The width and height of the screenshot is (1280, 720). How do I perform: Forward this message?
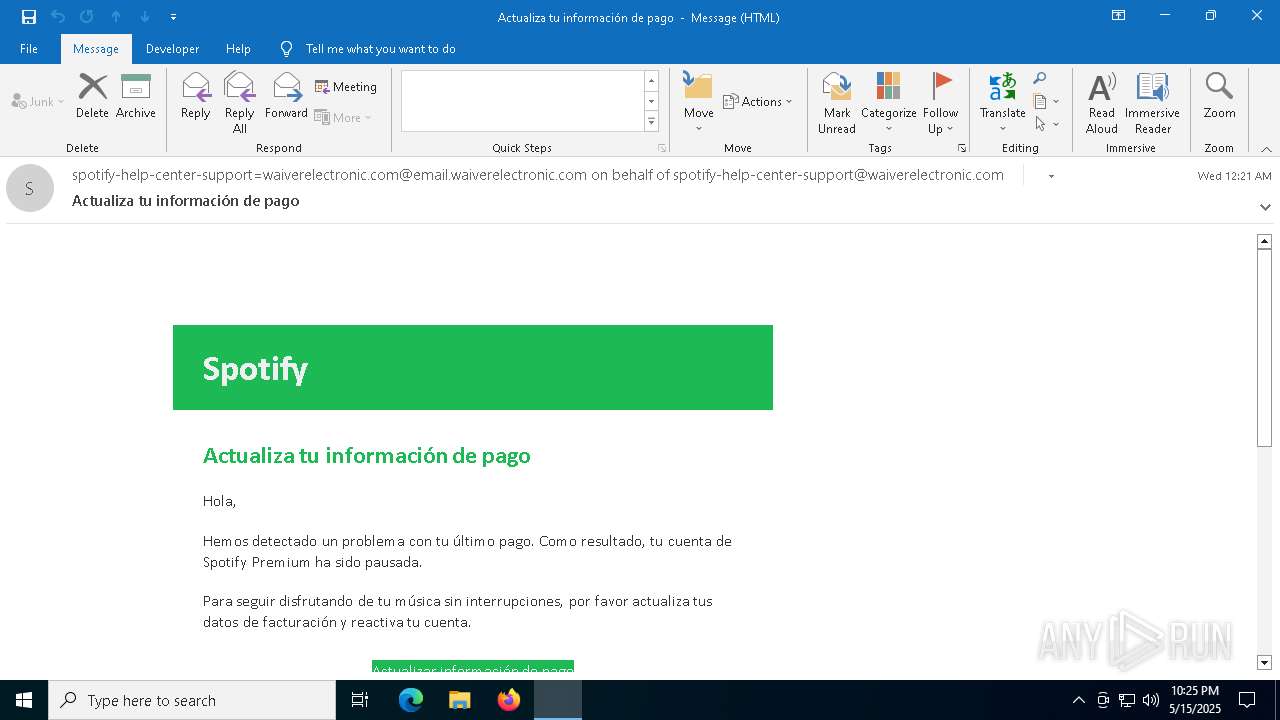[x=286, y=96]
